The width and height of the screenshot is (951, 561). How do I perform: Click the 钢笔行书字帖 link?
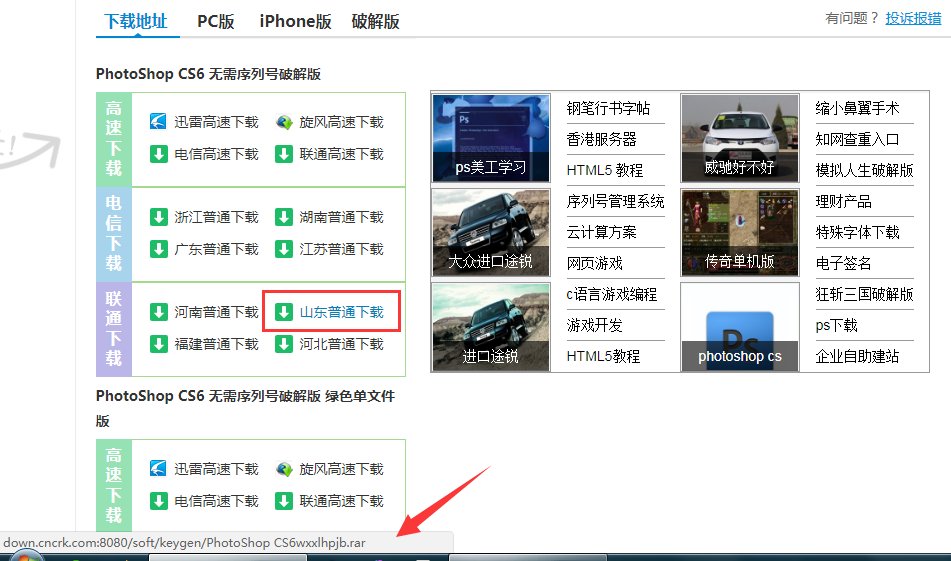pos(608,108)
